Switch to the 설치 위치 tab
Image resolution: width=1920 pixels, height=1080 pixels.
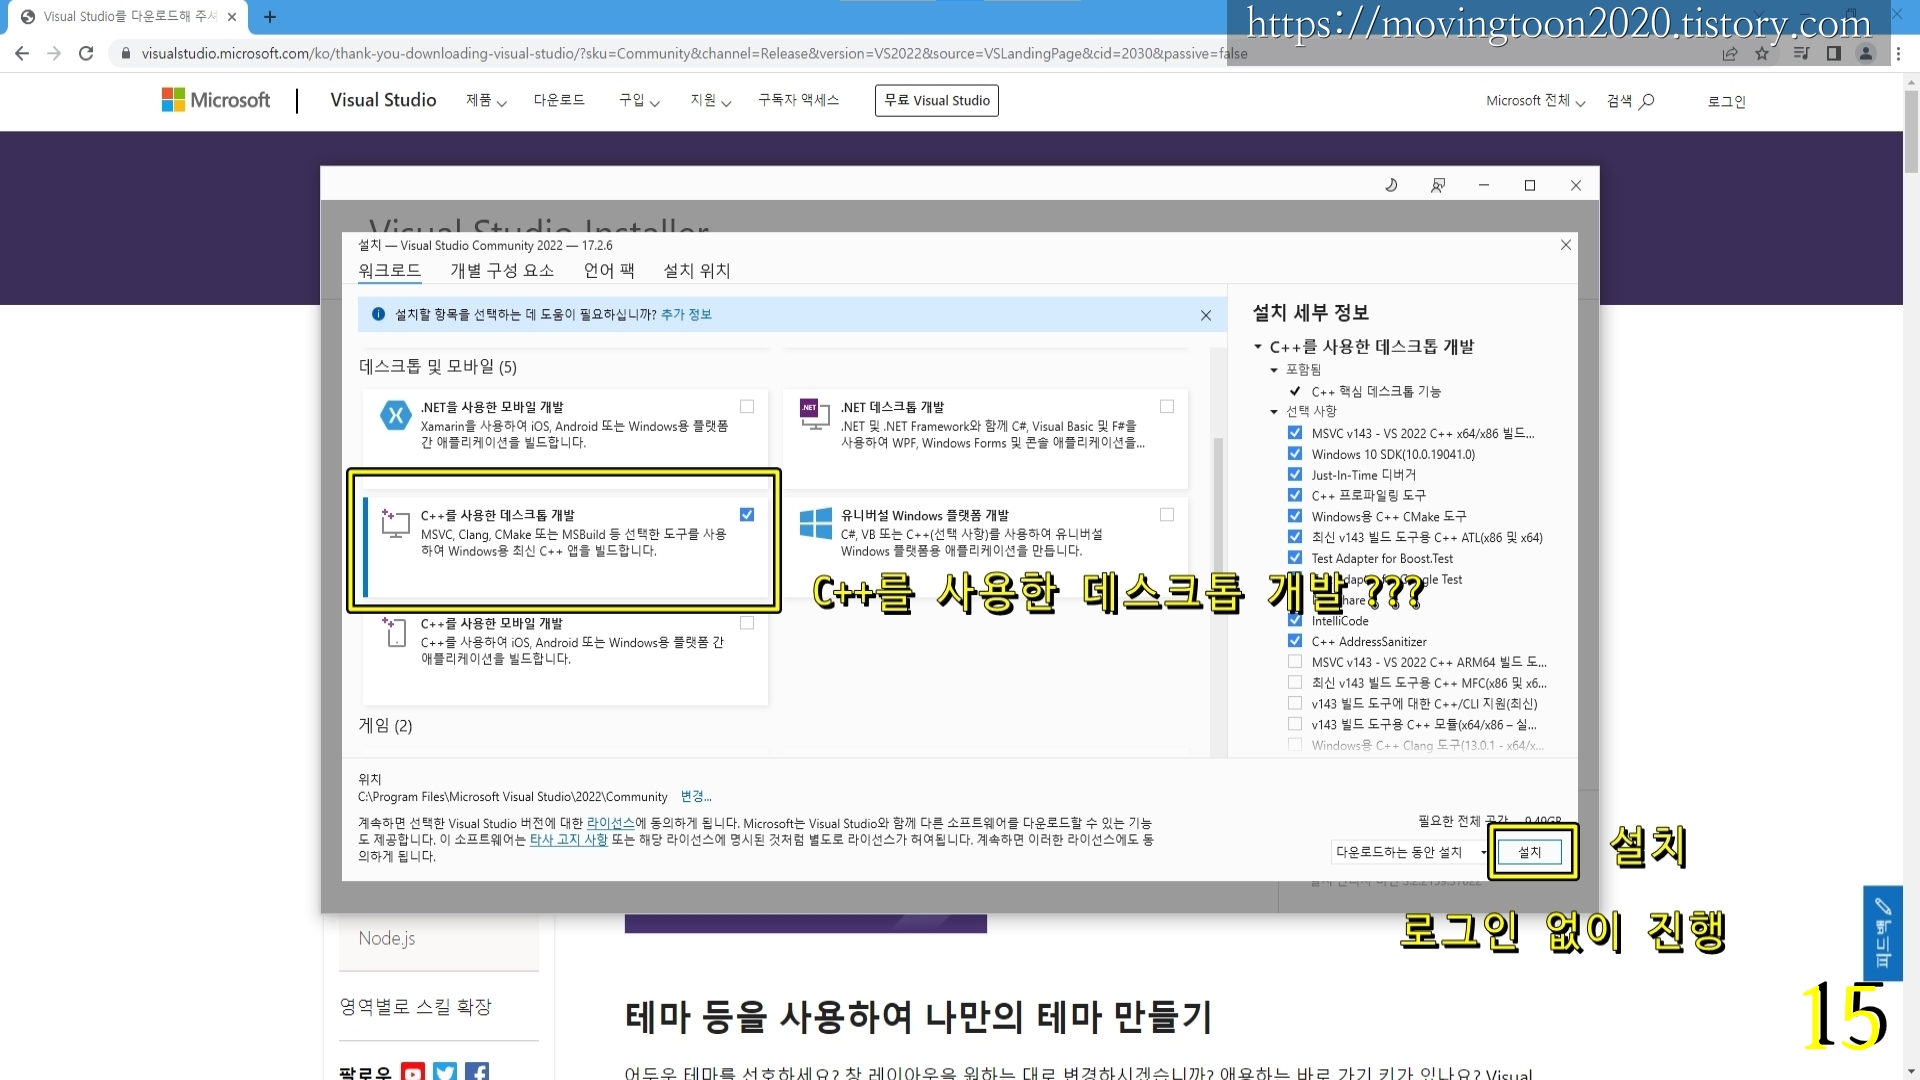click(697, 271)
